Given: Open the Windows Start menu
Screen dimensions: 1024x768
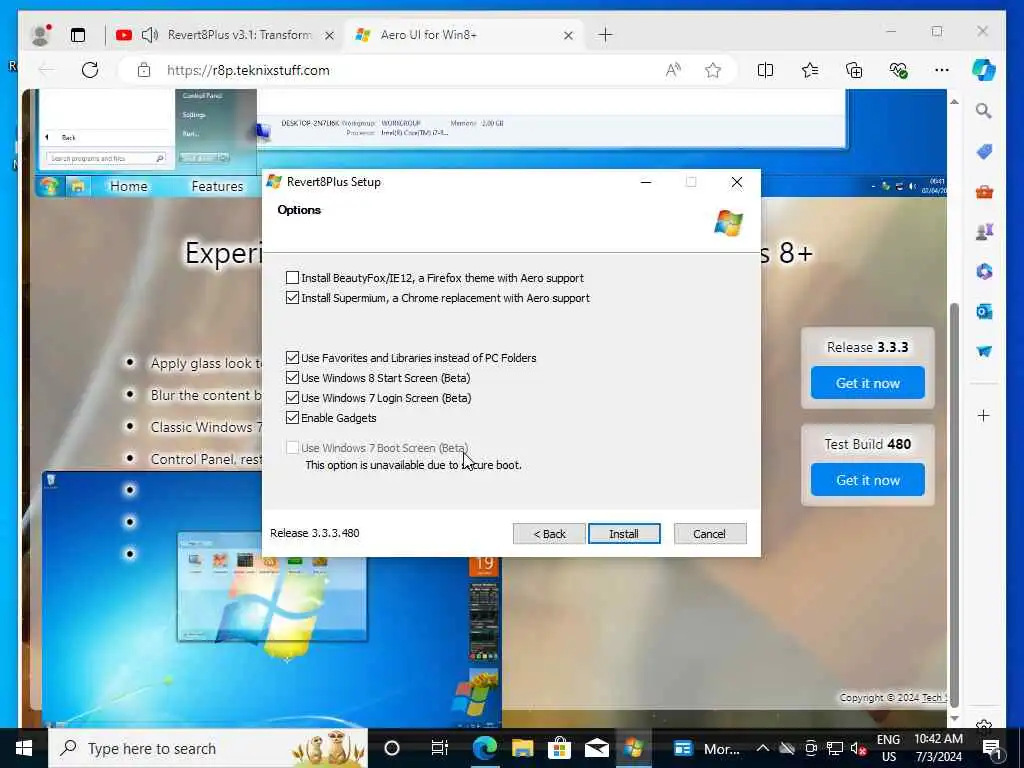Looking at the screenshot, I should coord(24,748).
